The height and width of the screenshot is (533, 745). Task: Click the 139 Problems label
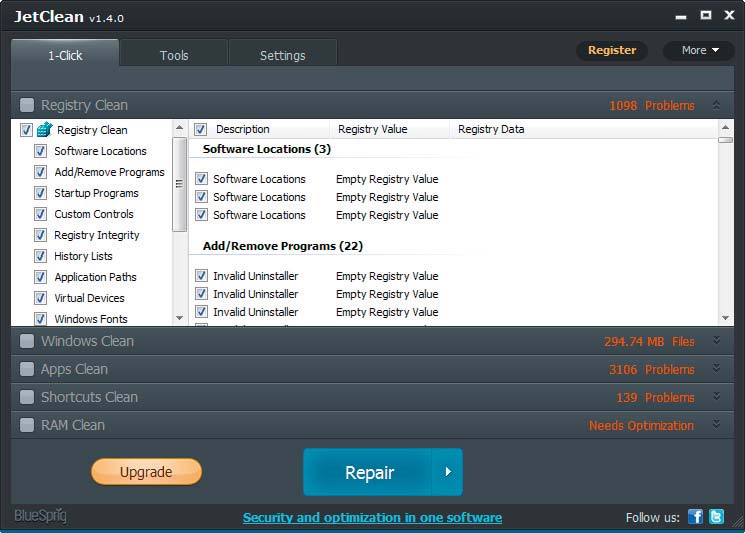(x=655, y=398)
